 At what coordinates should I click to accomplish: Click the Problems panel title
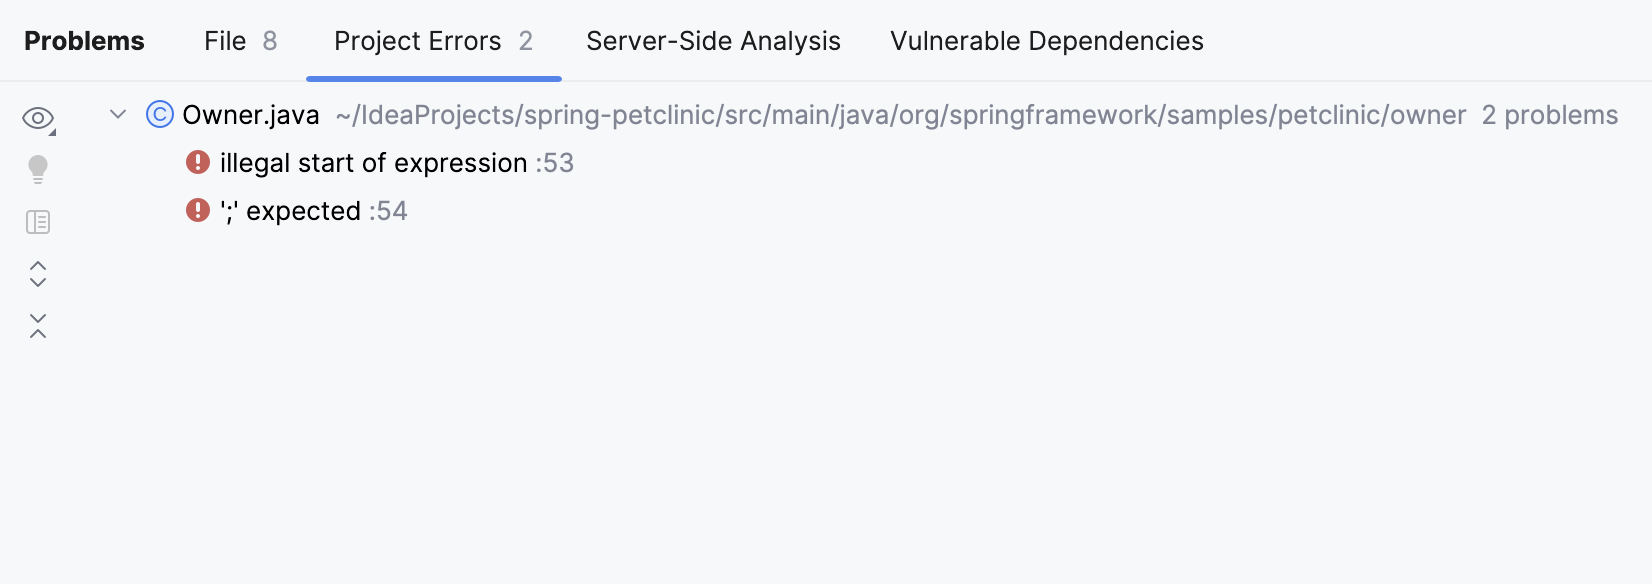pyautogui.click(x=84, y=41)
